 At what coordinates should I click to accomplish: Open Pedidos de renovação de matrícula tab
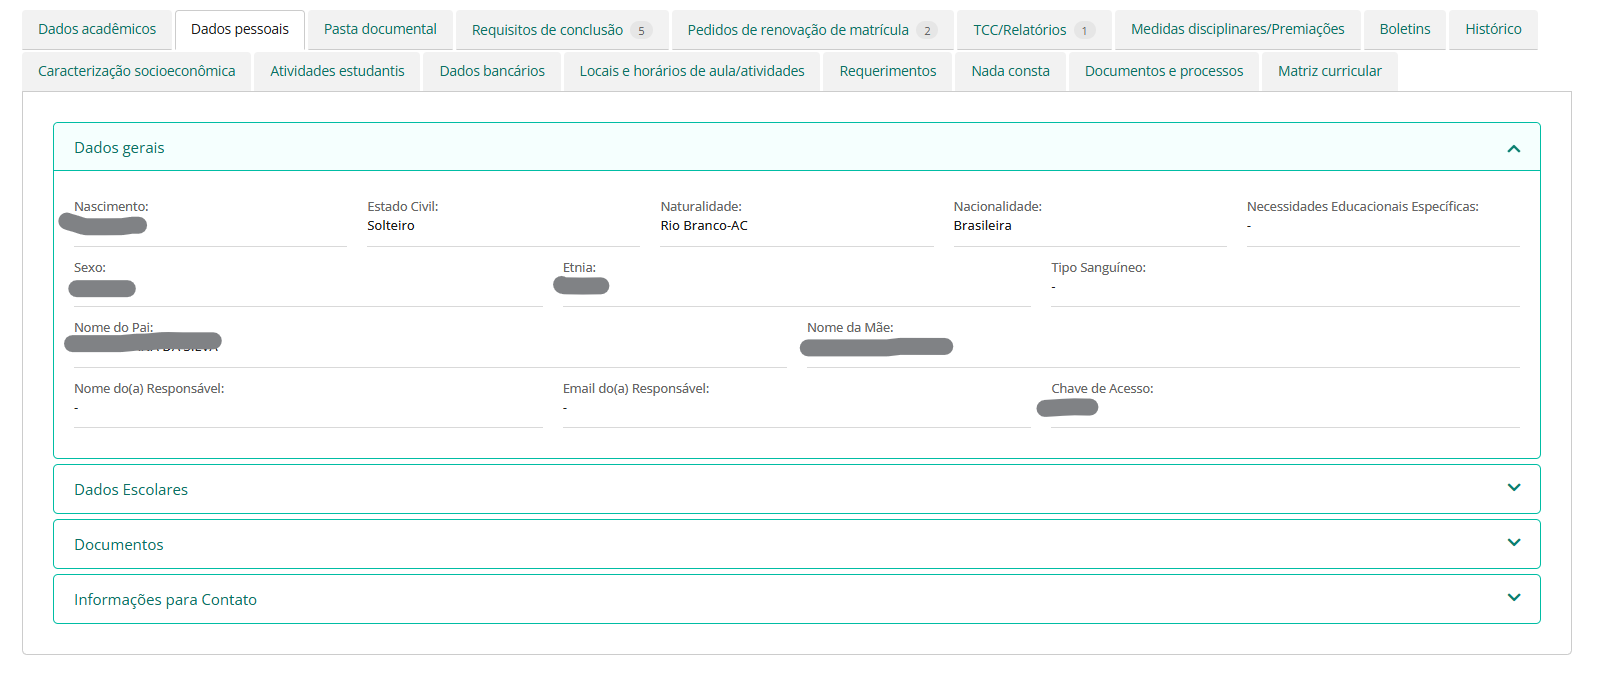tap(811, 30)
